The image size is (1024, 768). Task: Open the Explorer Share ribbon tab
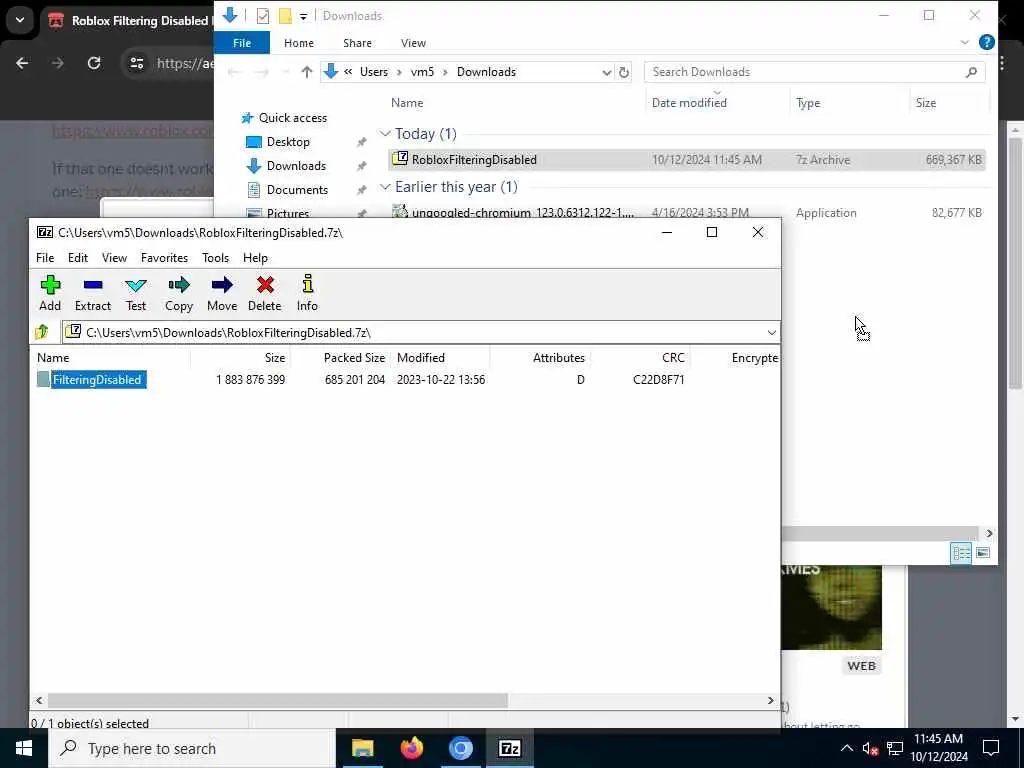pos(357,42)
